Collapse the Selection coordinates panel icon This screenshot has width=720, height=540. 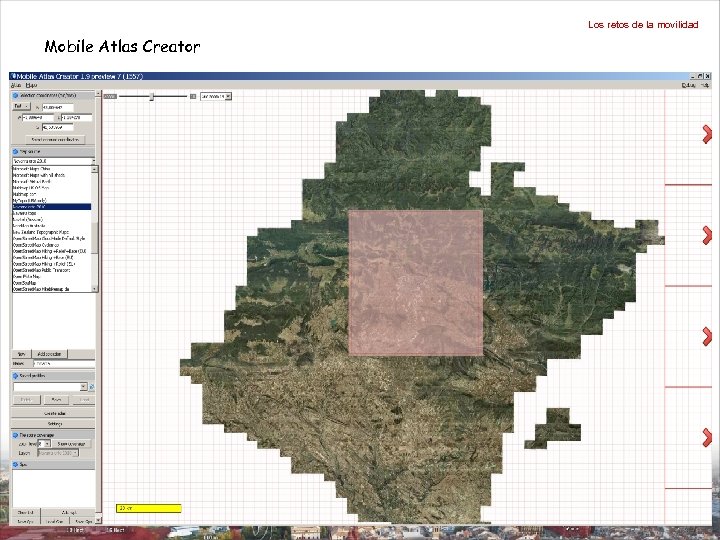(15, 96)
